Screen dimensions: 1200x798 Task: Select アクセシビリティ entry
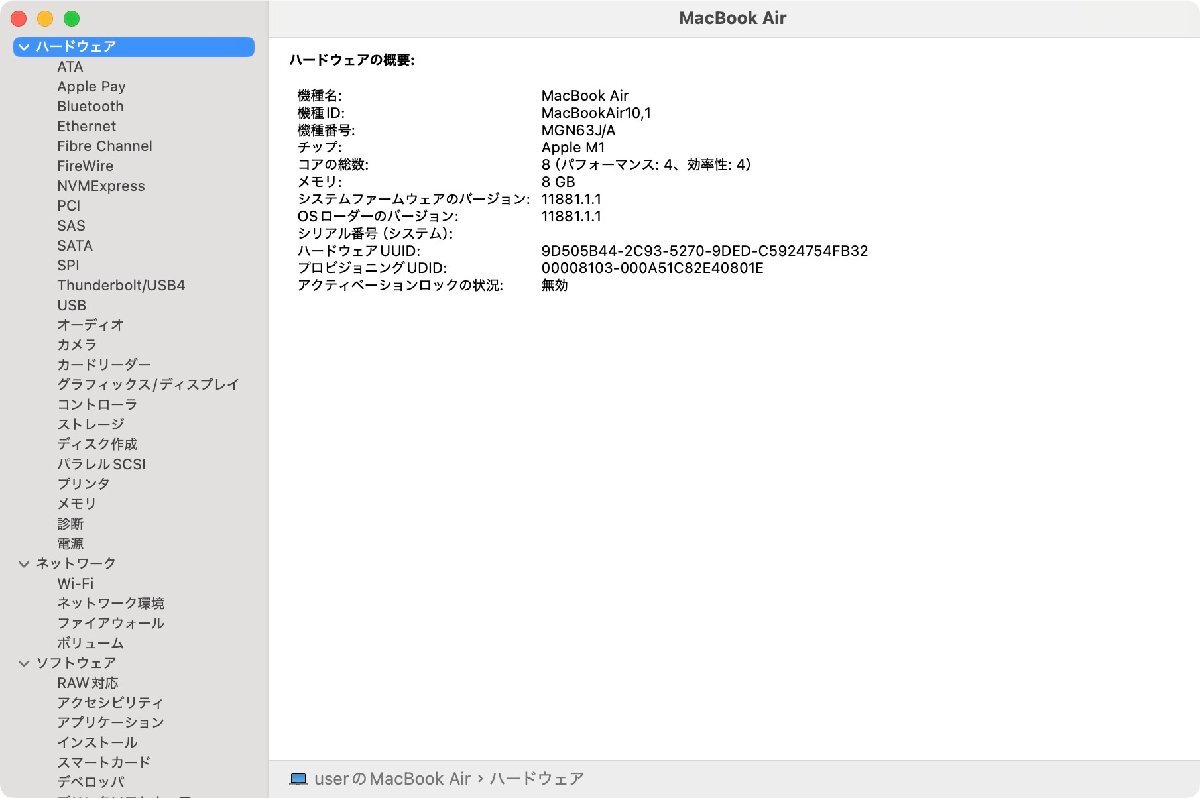coord(111,703)
